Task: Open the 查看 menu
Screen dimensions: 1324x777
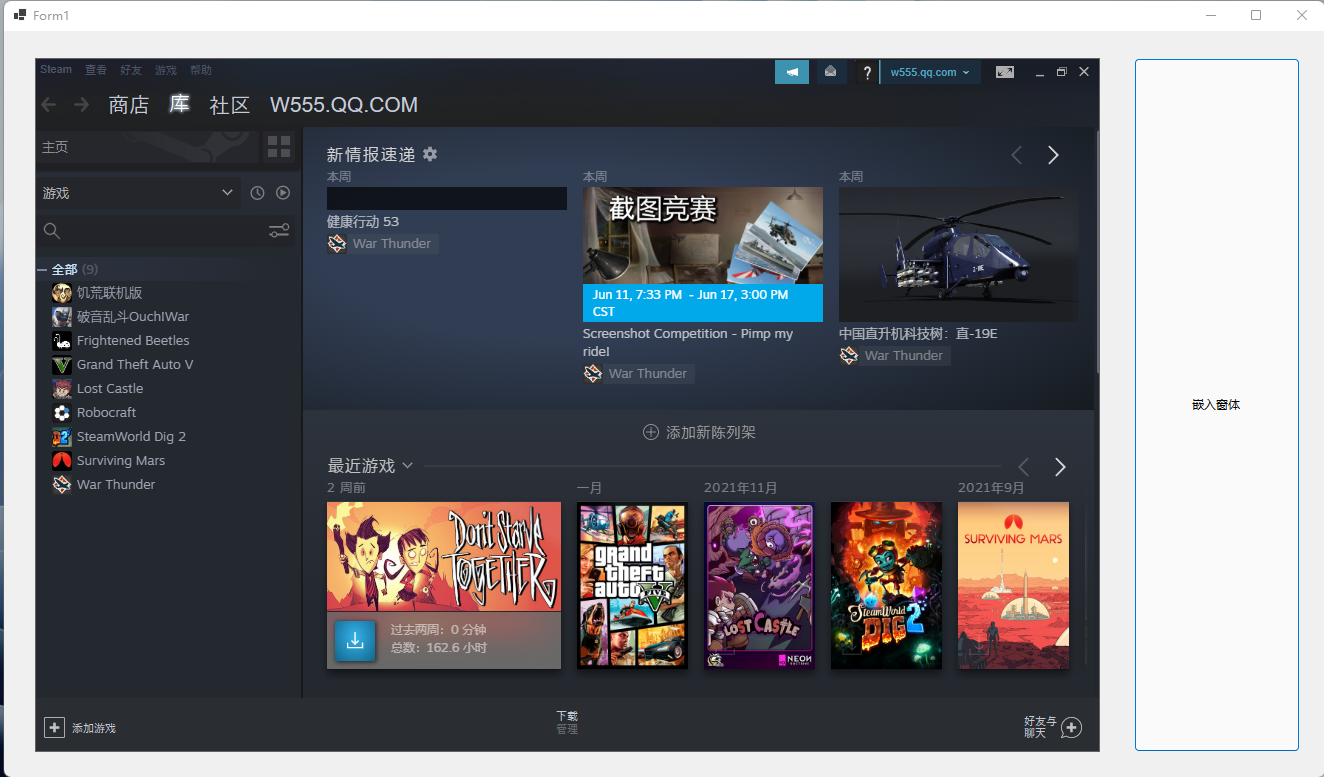Action: tap(96, 70)
